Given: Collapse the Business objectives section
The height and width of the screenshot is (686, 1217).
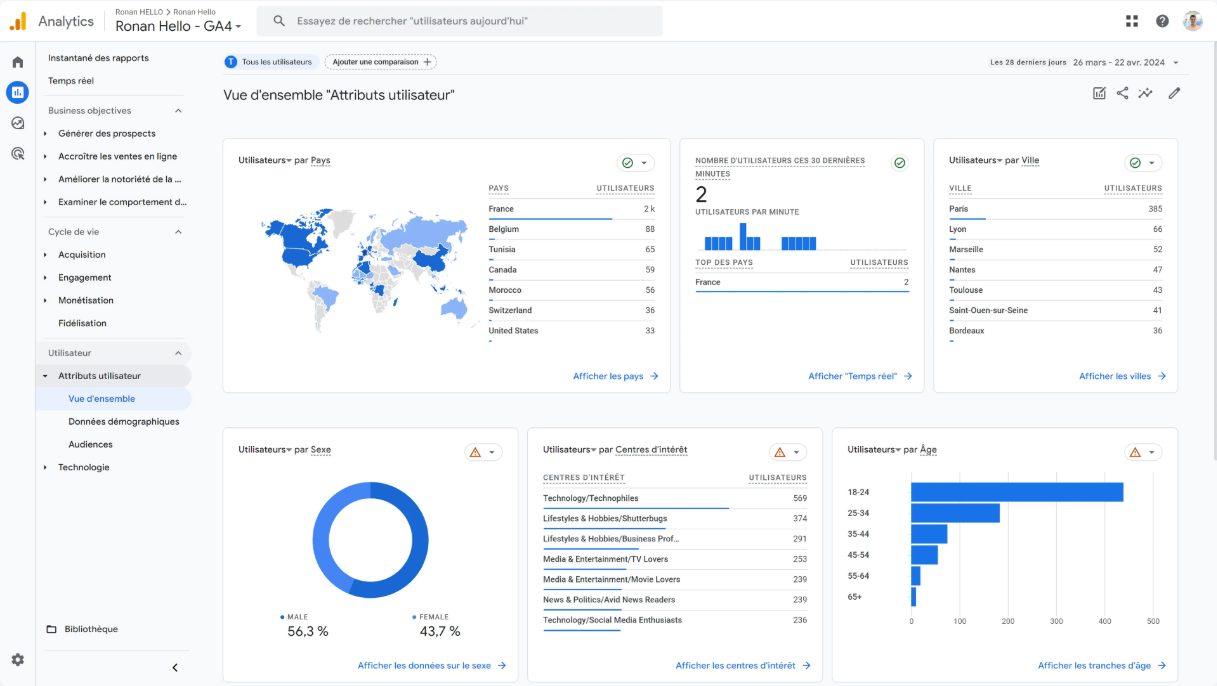Looking at the screenshot, I should tap(179, 111).
